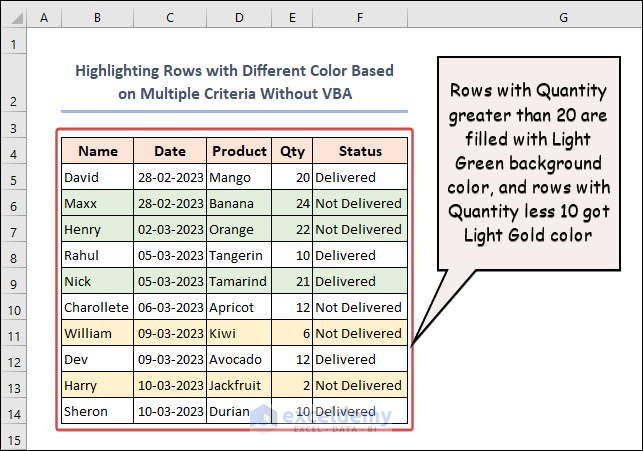Click the Avocado product cell
Screen dimensions: 643x451
click(x=239, y=359)
